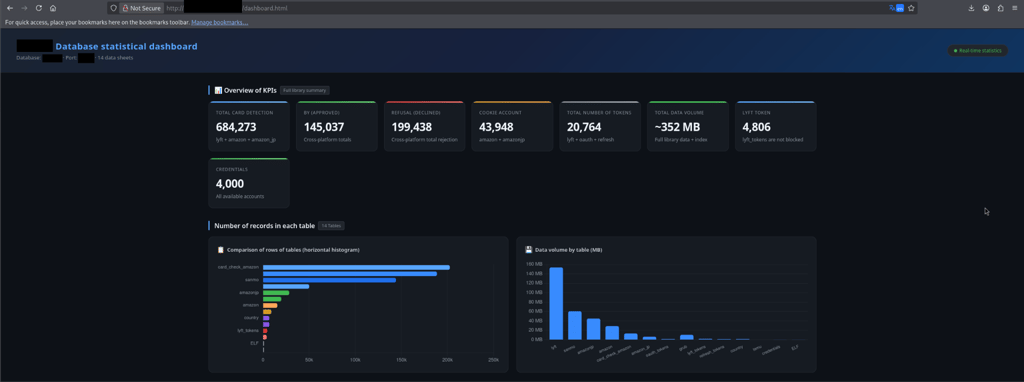Click the card_check_amazon bar in Data volume chart

point(631,336)
